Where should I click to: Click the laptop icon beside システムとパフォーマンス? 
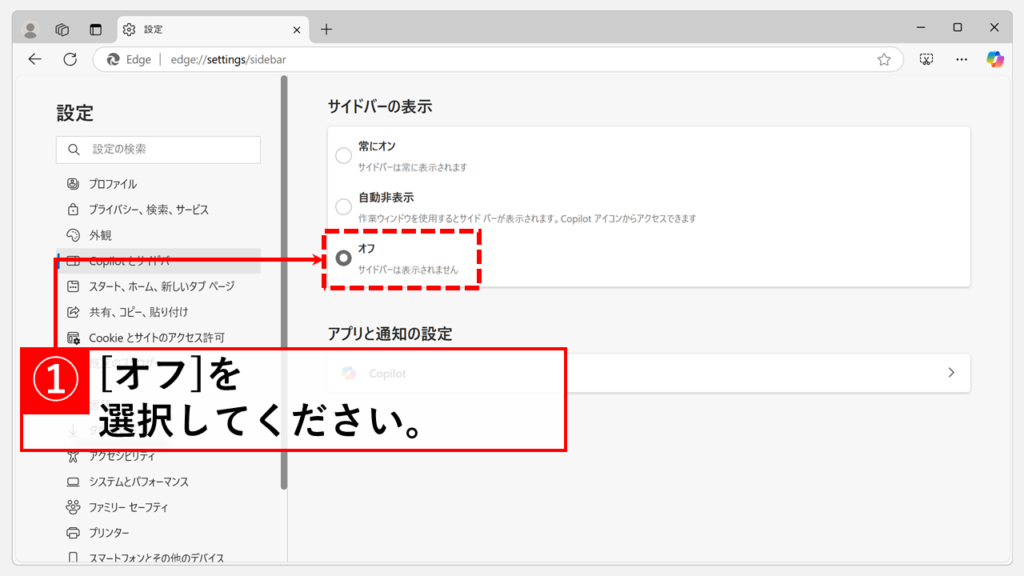click(73, 482)
